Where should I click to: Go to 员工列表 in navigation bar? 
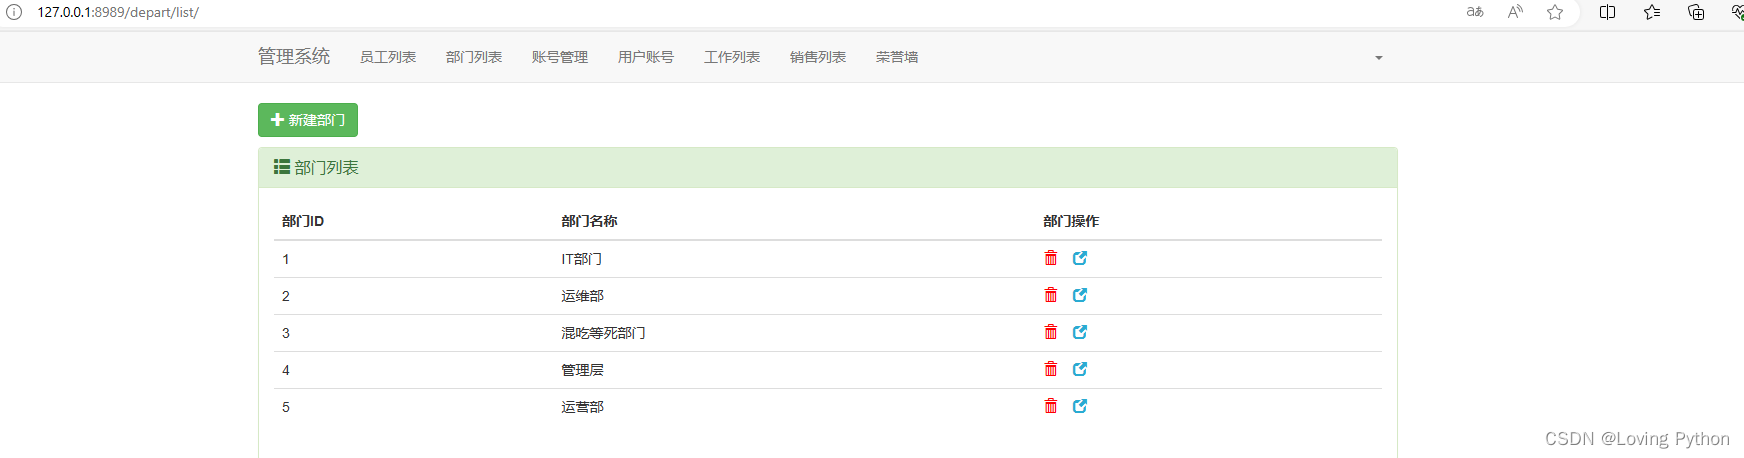pos(388,57)
